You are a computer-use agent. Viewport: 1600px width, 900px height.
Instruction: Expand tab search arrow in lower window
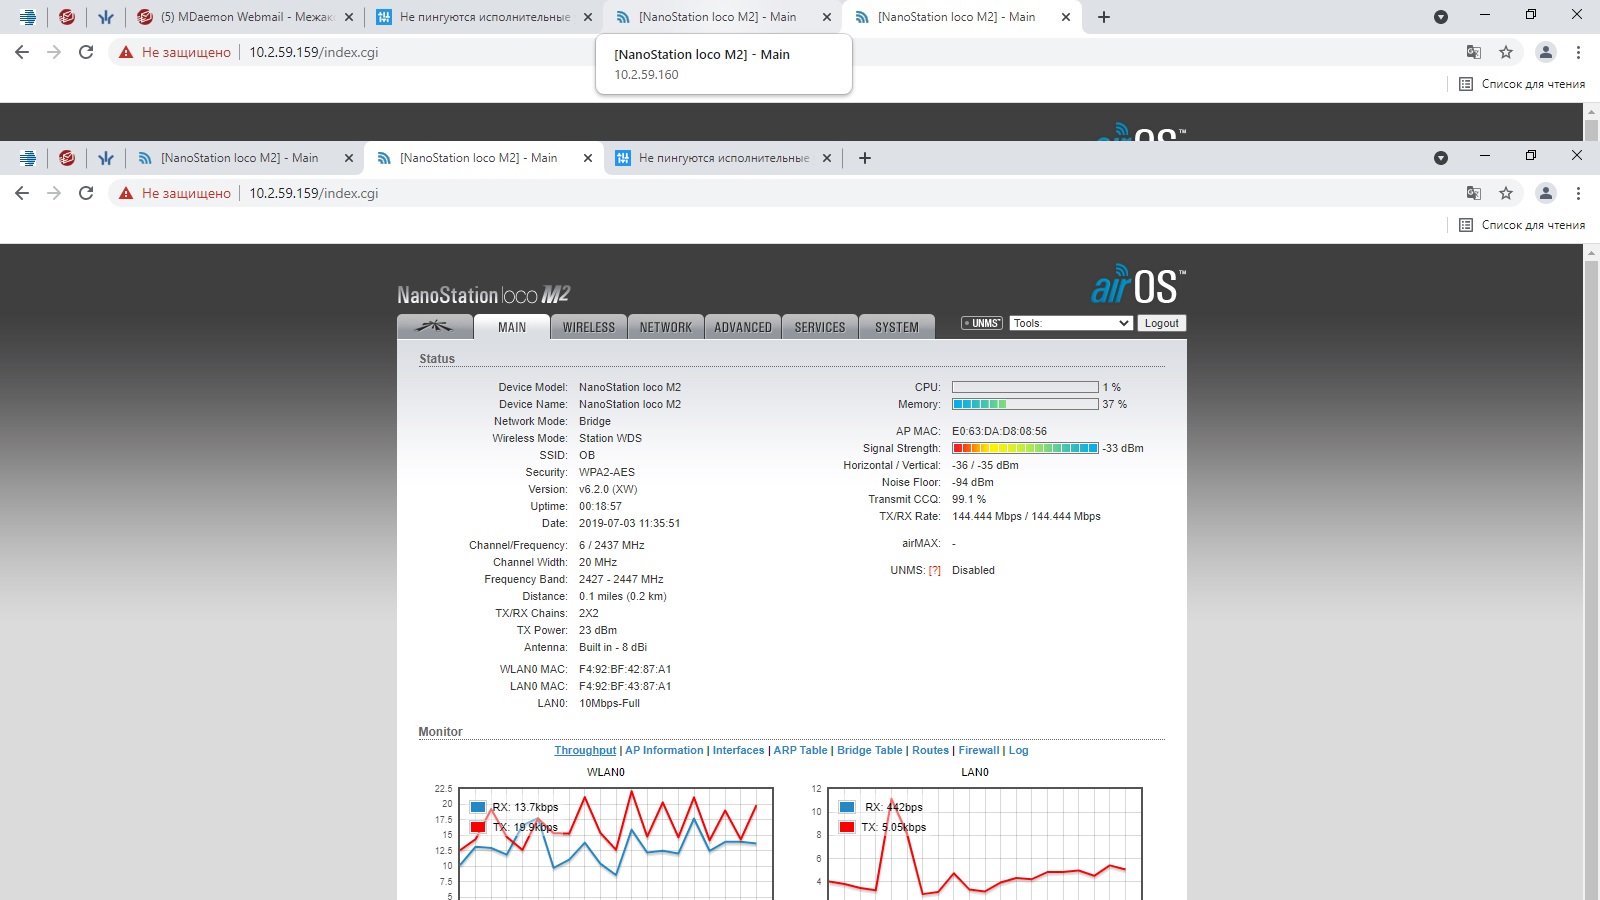(x=1440, y=158)
